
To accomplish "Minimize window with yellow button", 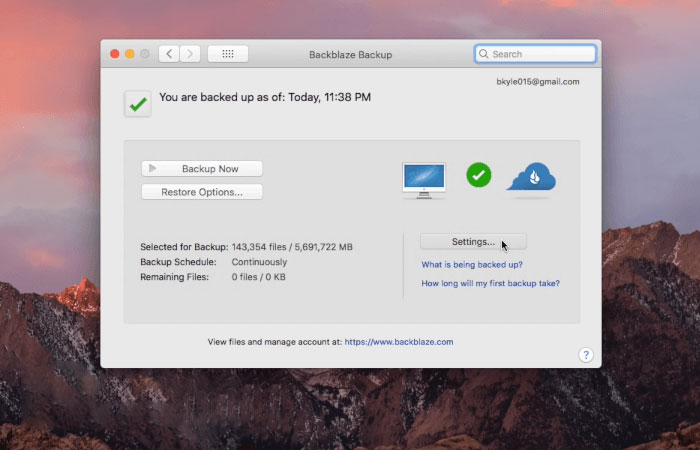I will (130, 54).
